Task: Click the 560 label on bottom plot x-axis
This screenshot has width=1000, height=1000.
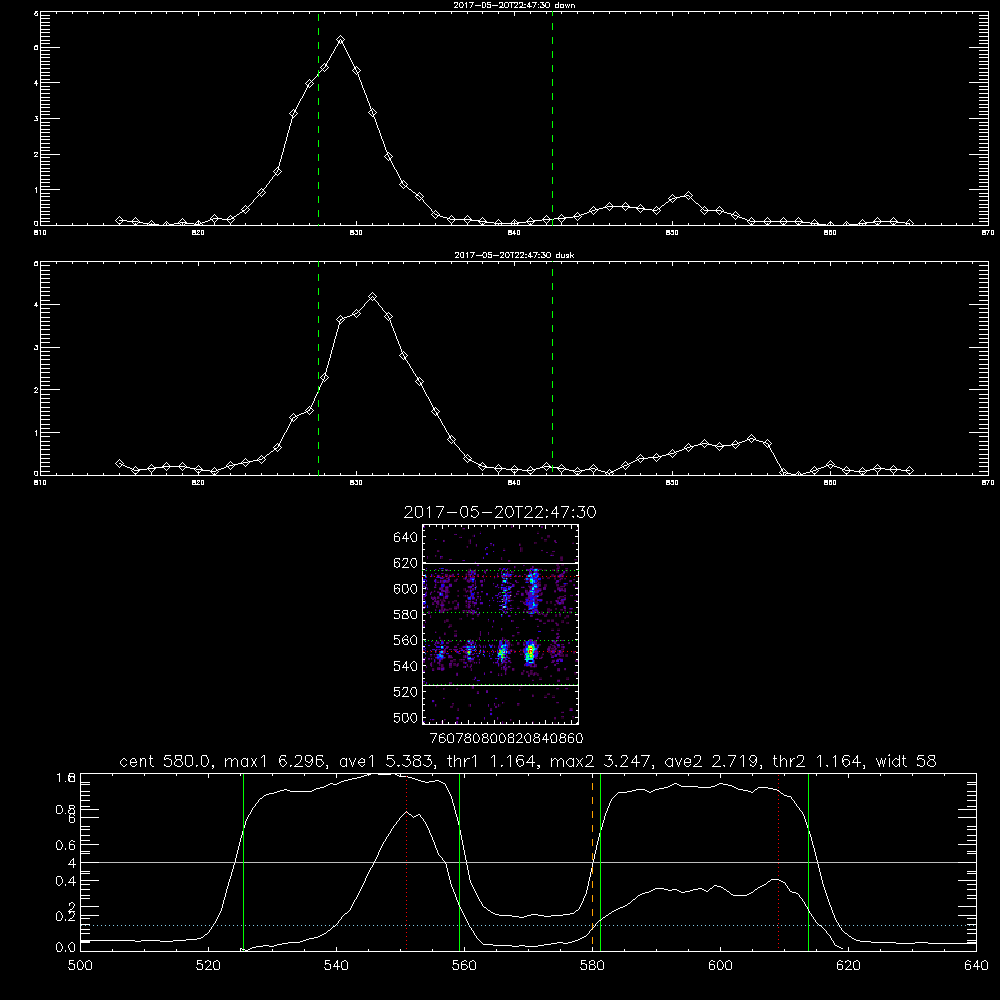Action: tap(464, 966)
